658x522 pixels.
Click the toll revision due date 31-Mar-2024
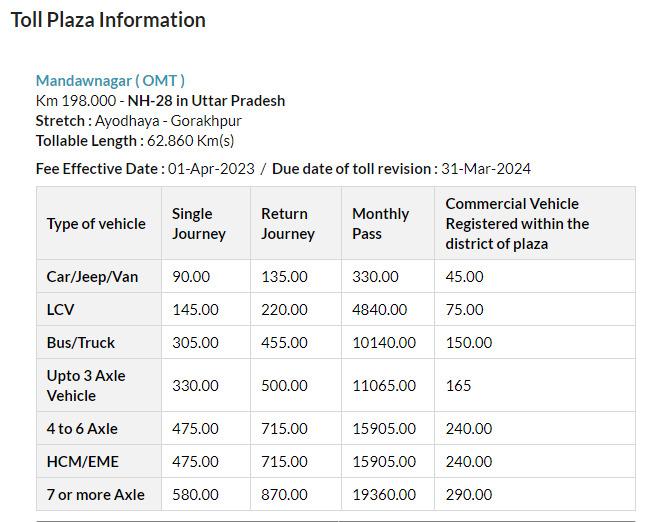click(485, 168)
